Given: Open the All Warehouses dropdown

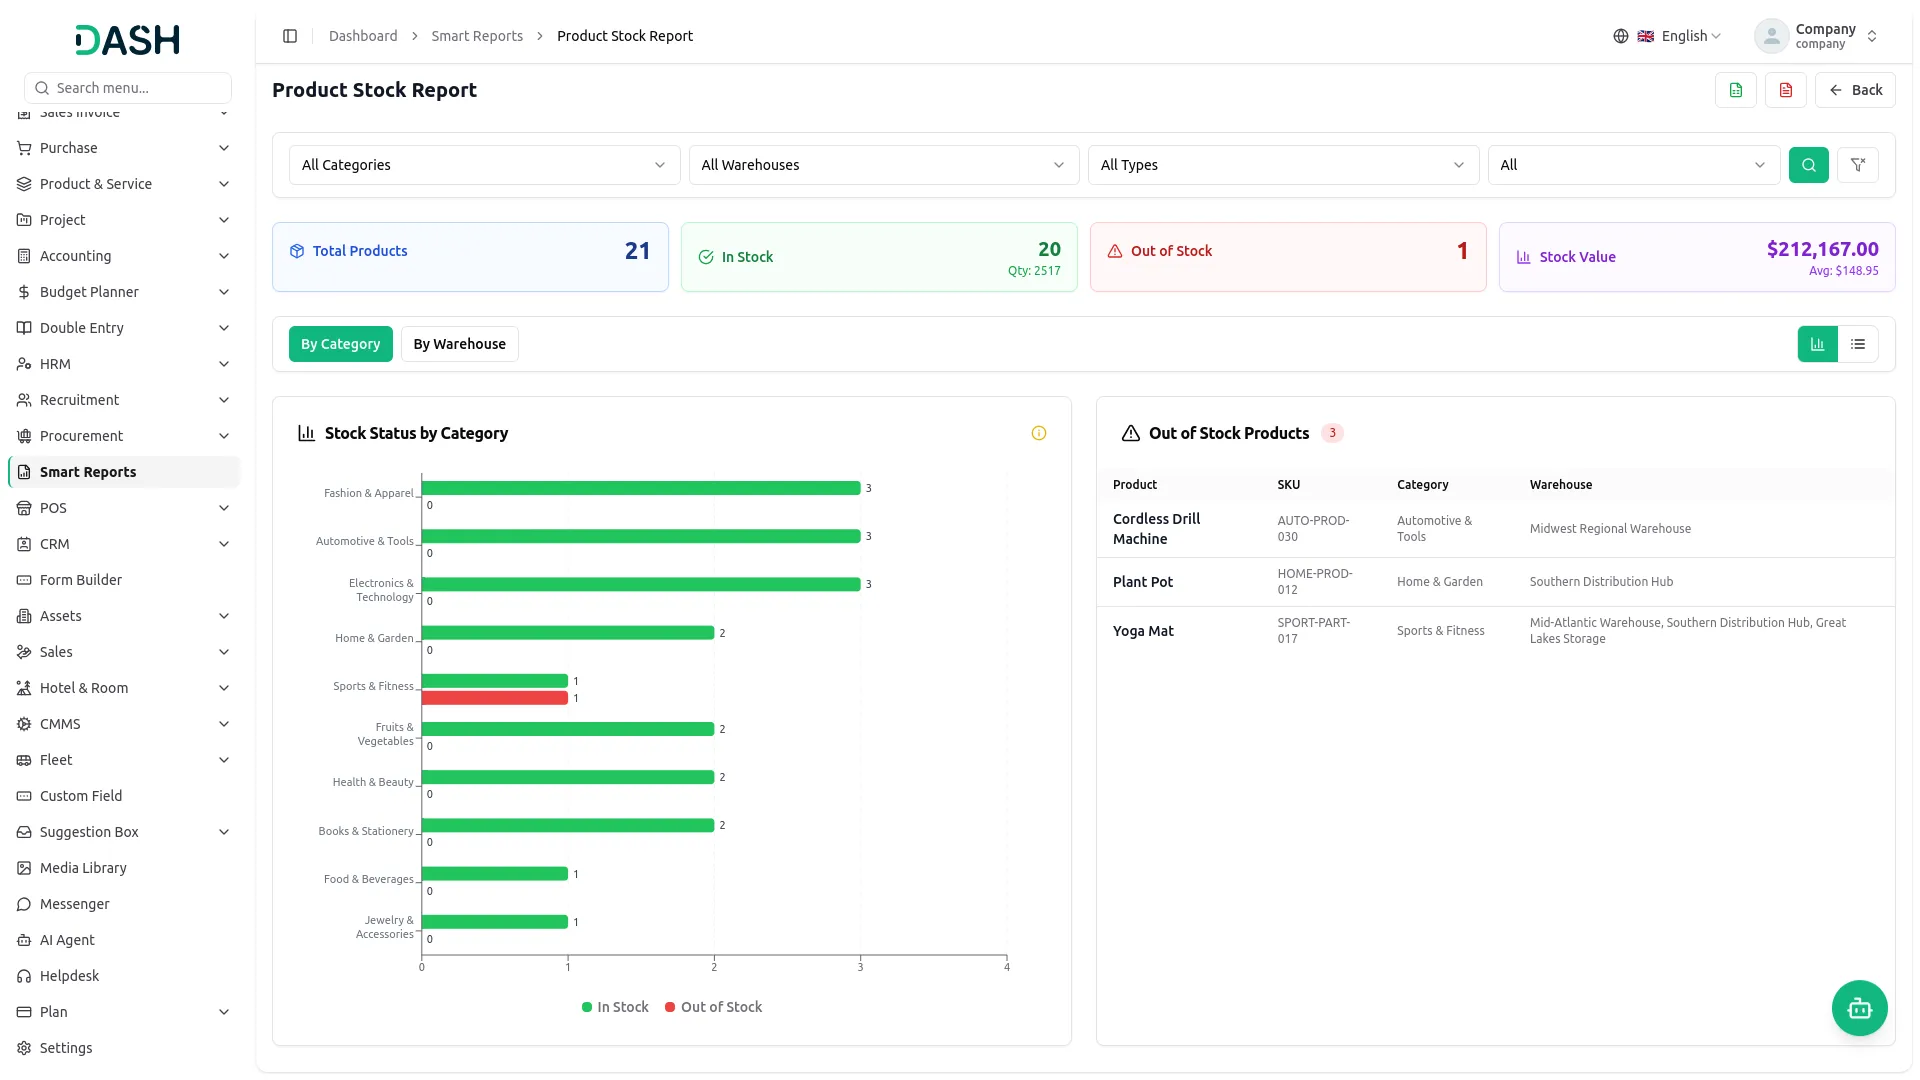Looking at the screenshot, I should [x=884, y=165].
